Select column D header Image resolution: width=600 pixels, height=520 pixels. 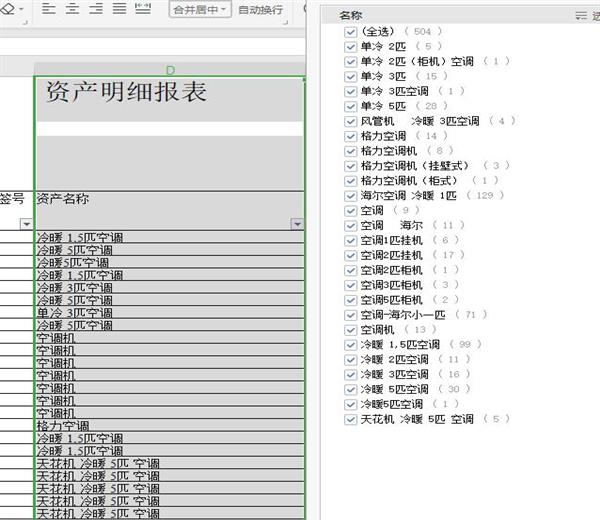tap(169, 69)
